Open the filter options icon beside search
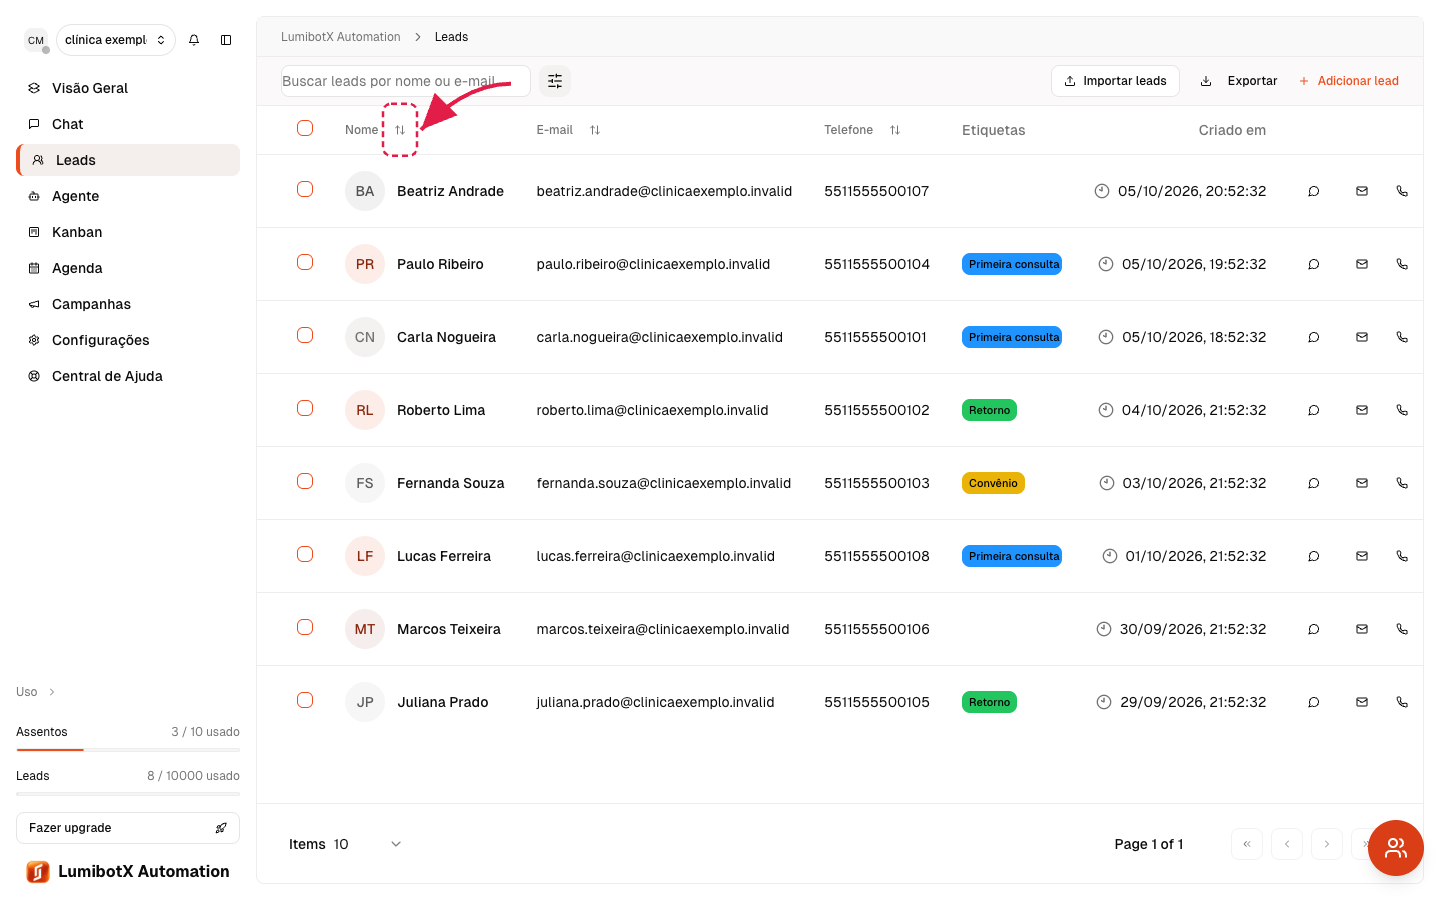The width and height of the screenshot is (1440, 900). tap(555, 81)
